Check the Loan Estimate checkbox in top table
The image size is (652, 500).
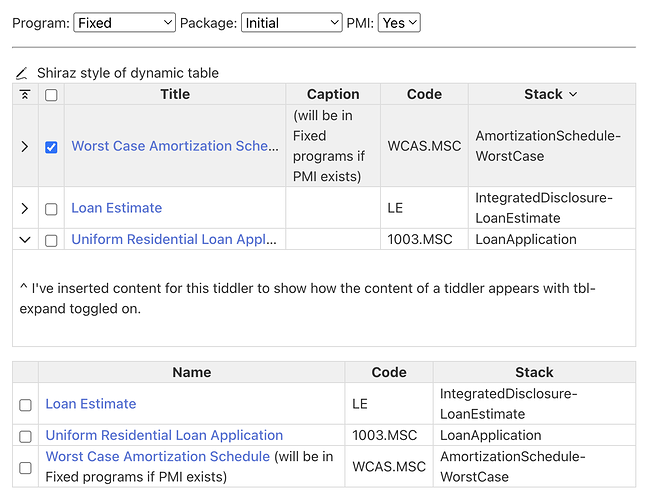tap(51, 209)
